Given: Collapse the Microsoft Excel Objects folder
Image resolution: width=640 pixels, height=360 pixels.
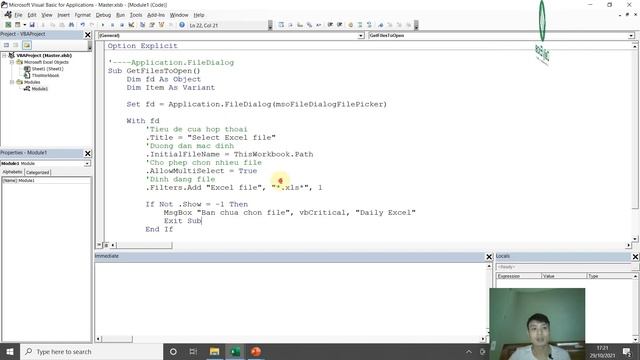Looking at the screenshot, I should coord(12,62).
